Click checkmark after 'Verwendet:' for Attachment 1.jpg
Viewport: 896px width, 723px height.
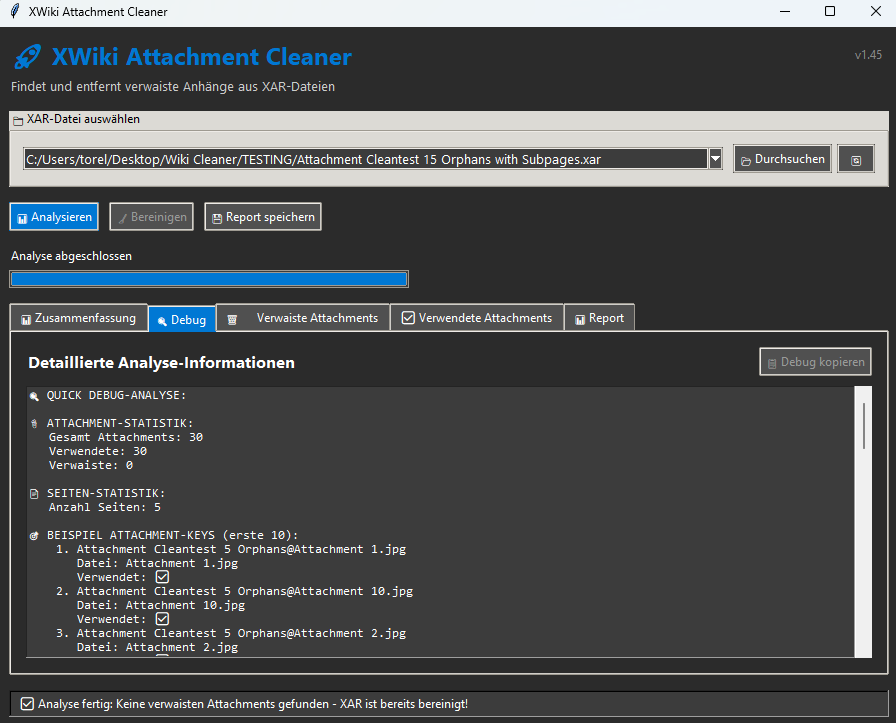(162, 577)
